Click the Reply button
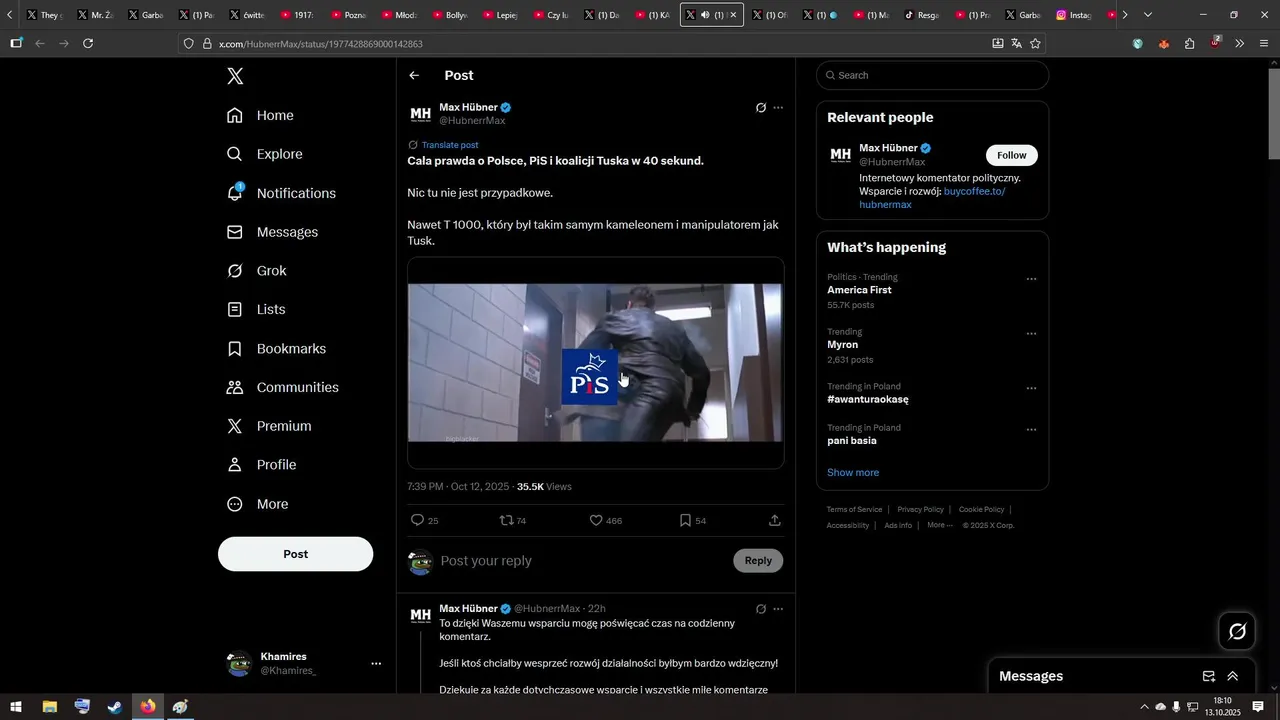The width and height of the screenshot is (1280, 720). (758, 561)
